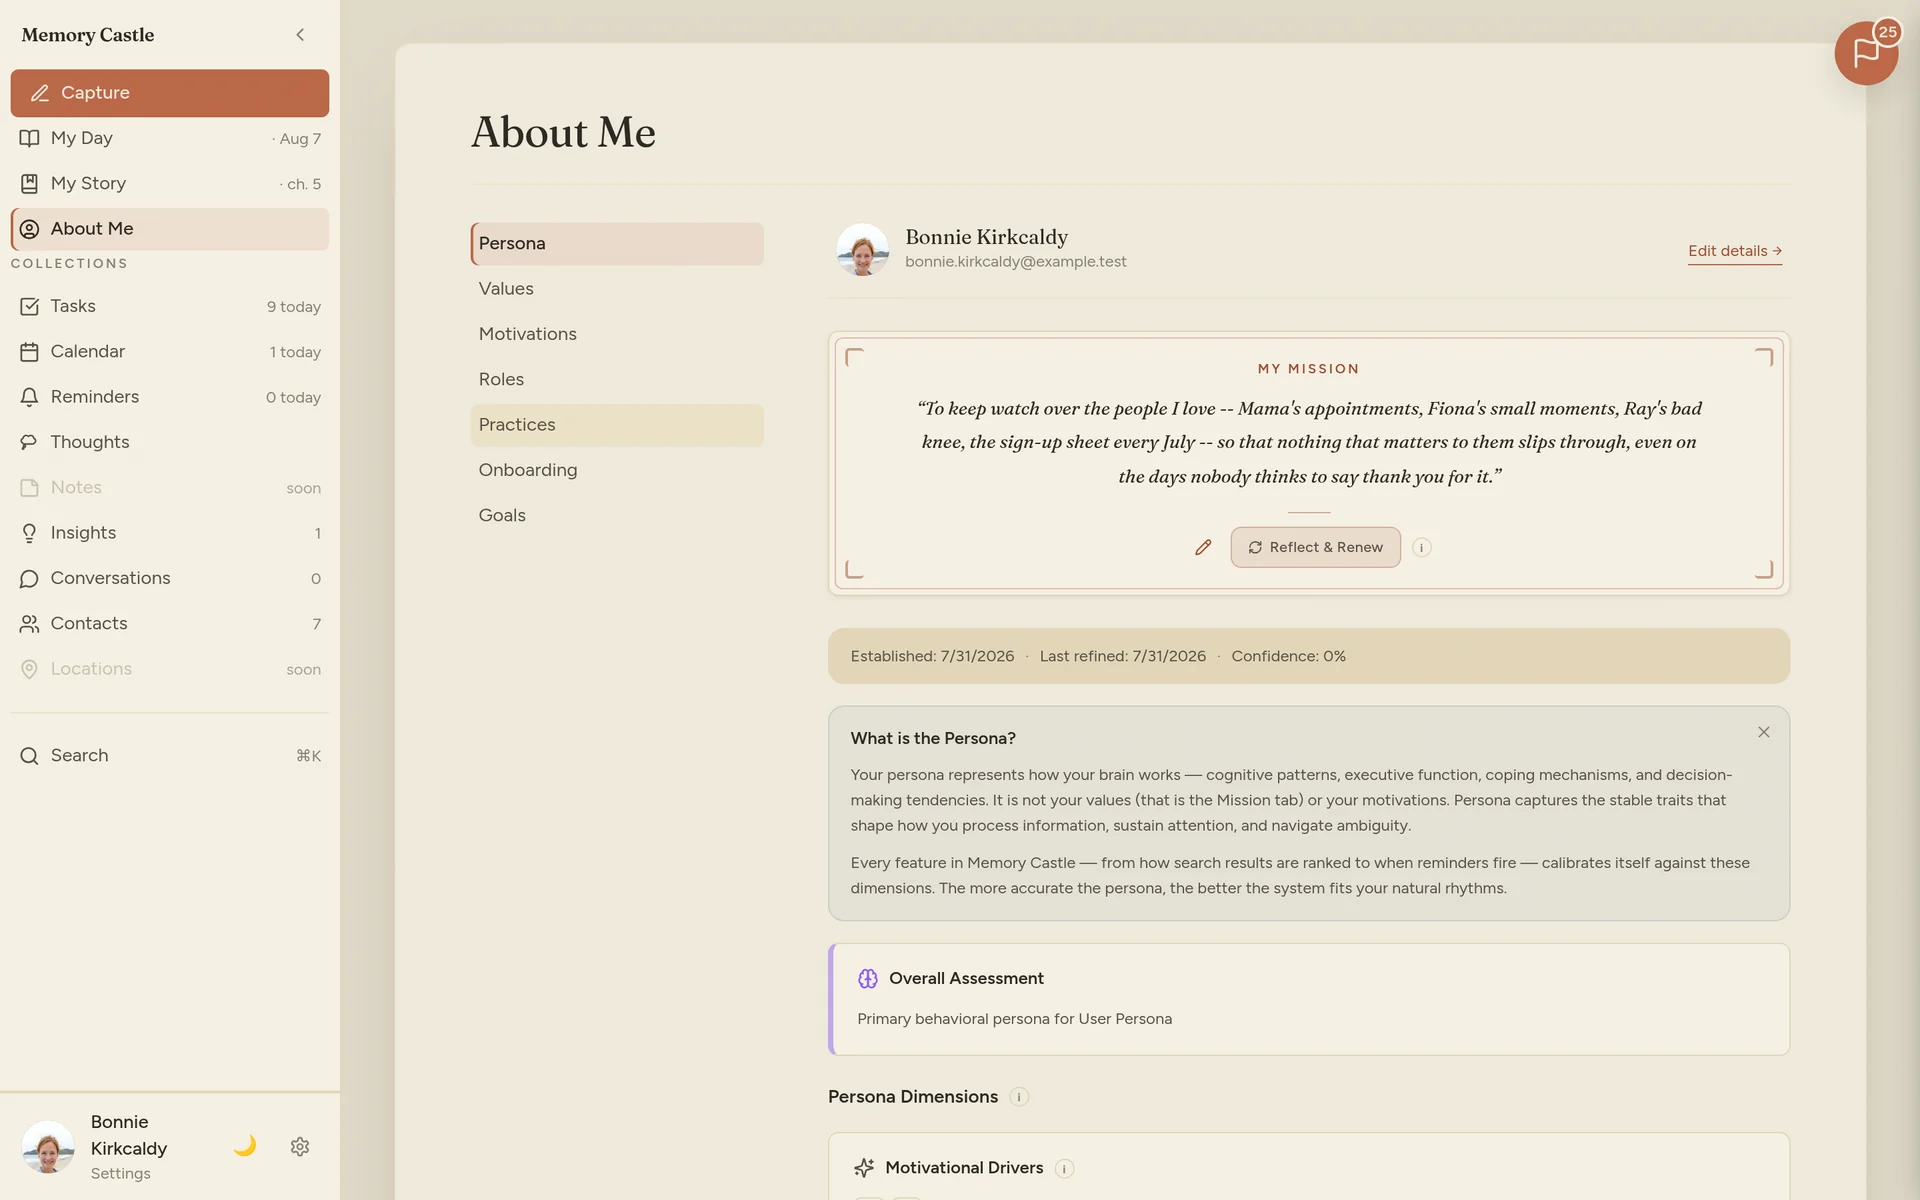Select the About Me person icon
This screenshot has height=1200, width=1920.
(x=29, y=229)
